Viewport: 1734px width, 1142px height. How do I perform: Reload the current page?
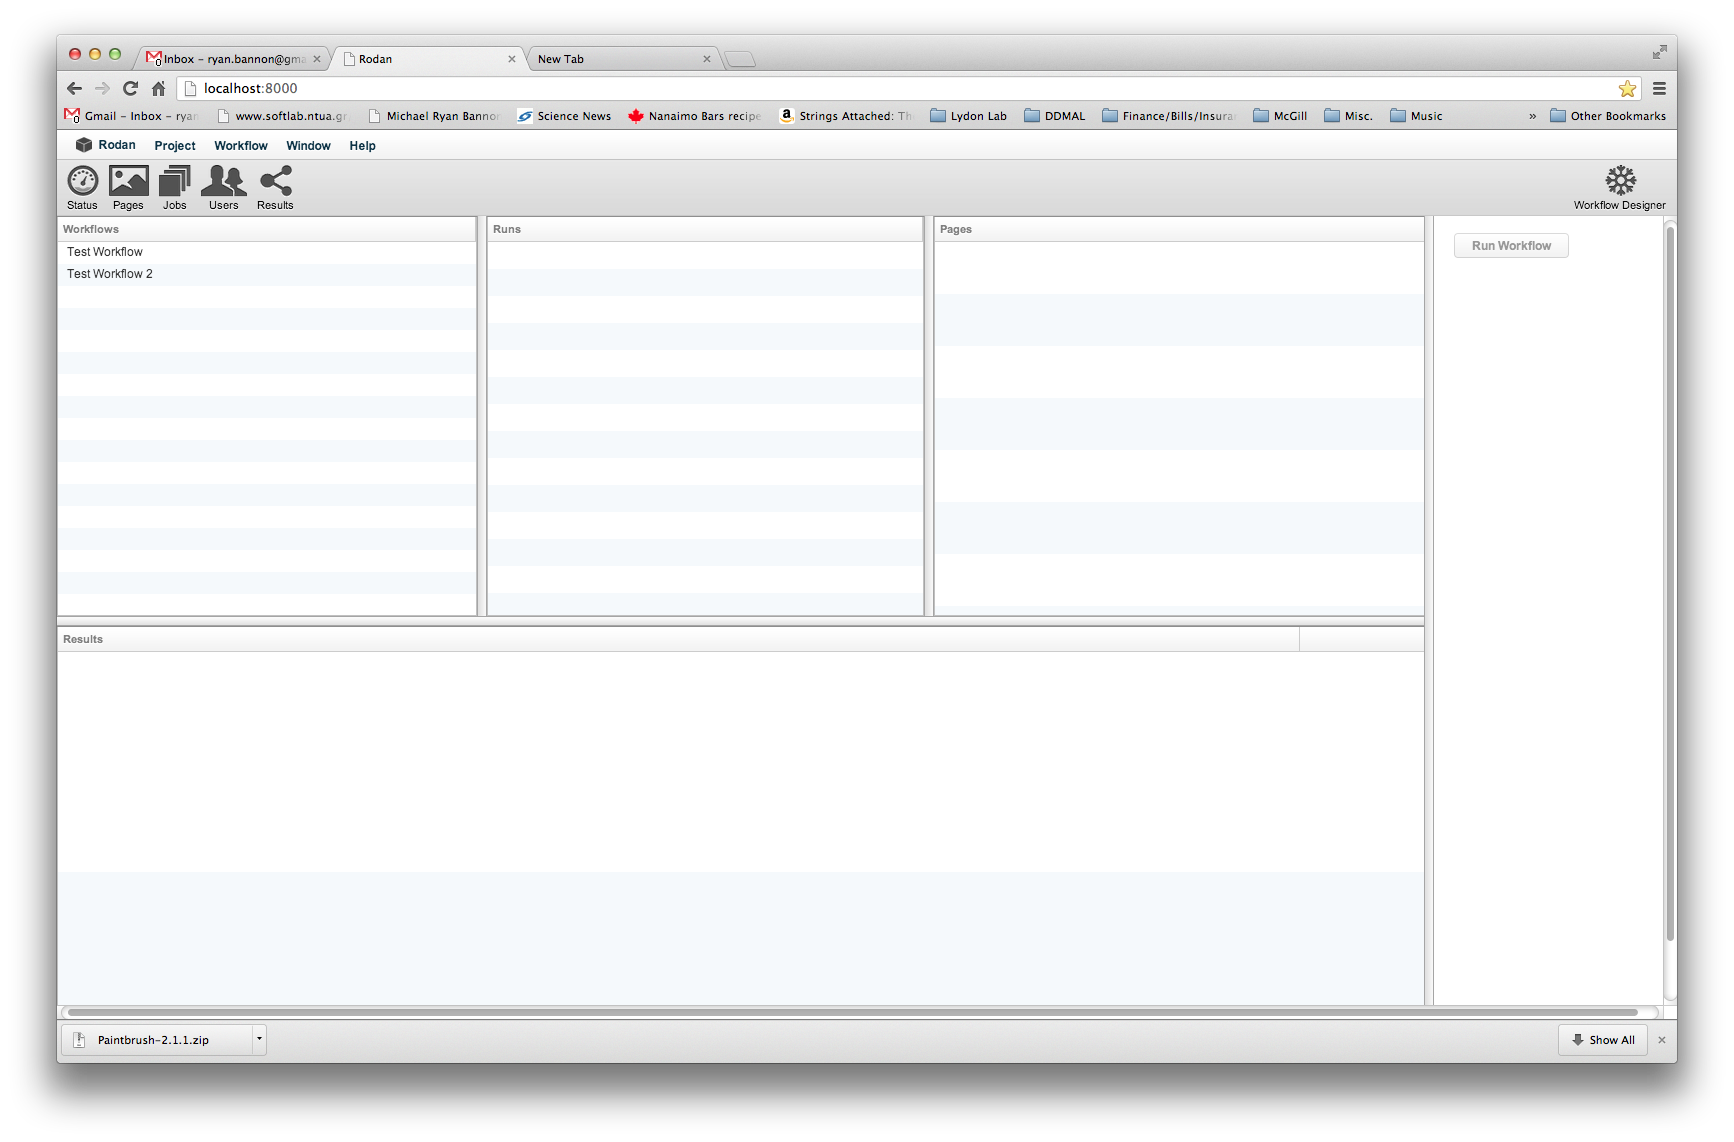click(x=130, y=88)
